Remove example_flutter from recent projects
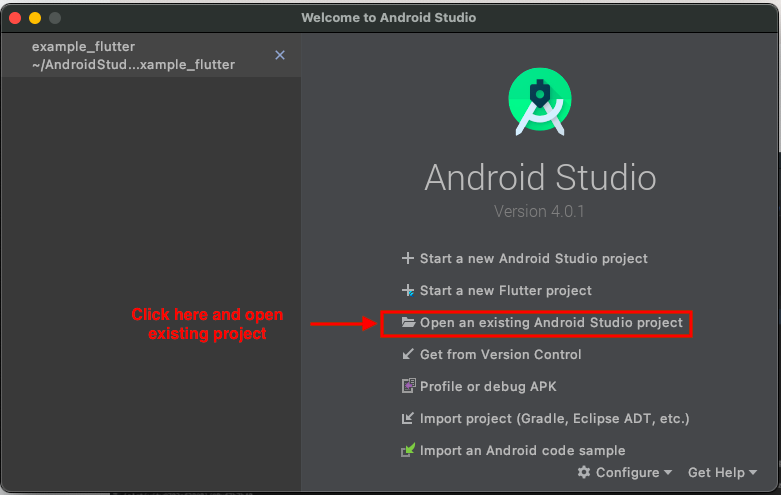781x495 pixels. point(280,55)
